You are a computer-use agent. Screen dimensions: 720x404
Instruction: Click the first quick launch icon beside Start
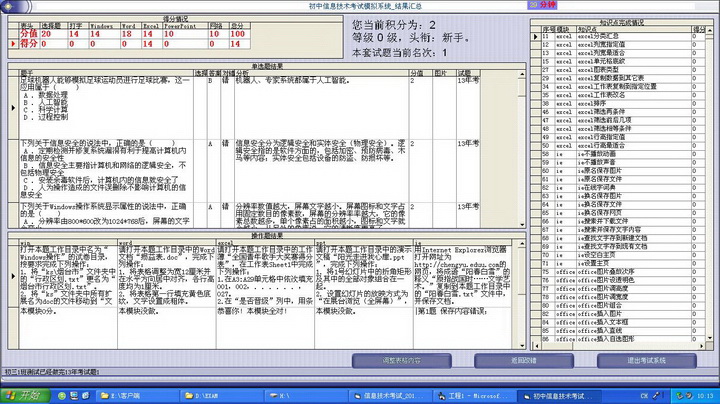[62, 395]
